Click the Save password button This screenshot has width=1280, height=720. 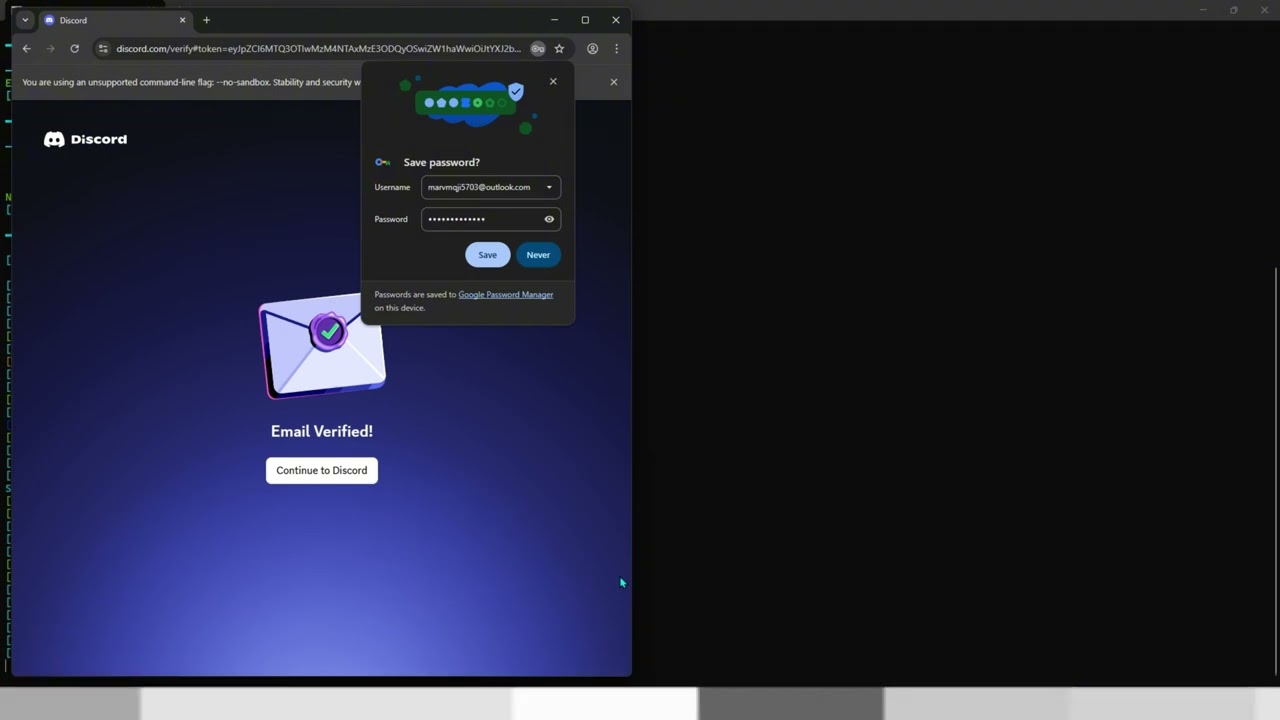click(487, 255)
